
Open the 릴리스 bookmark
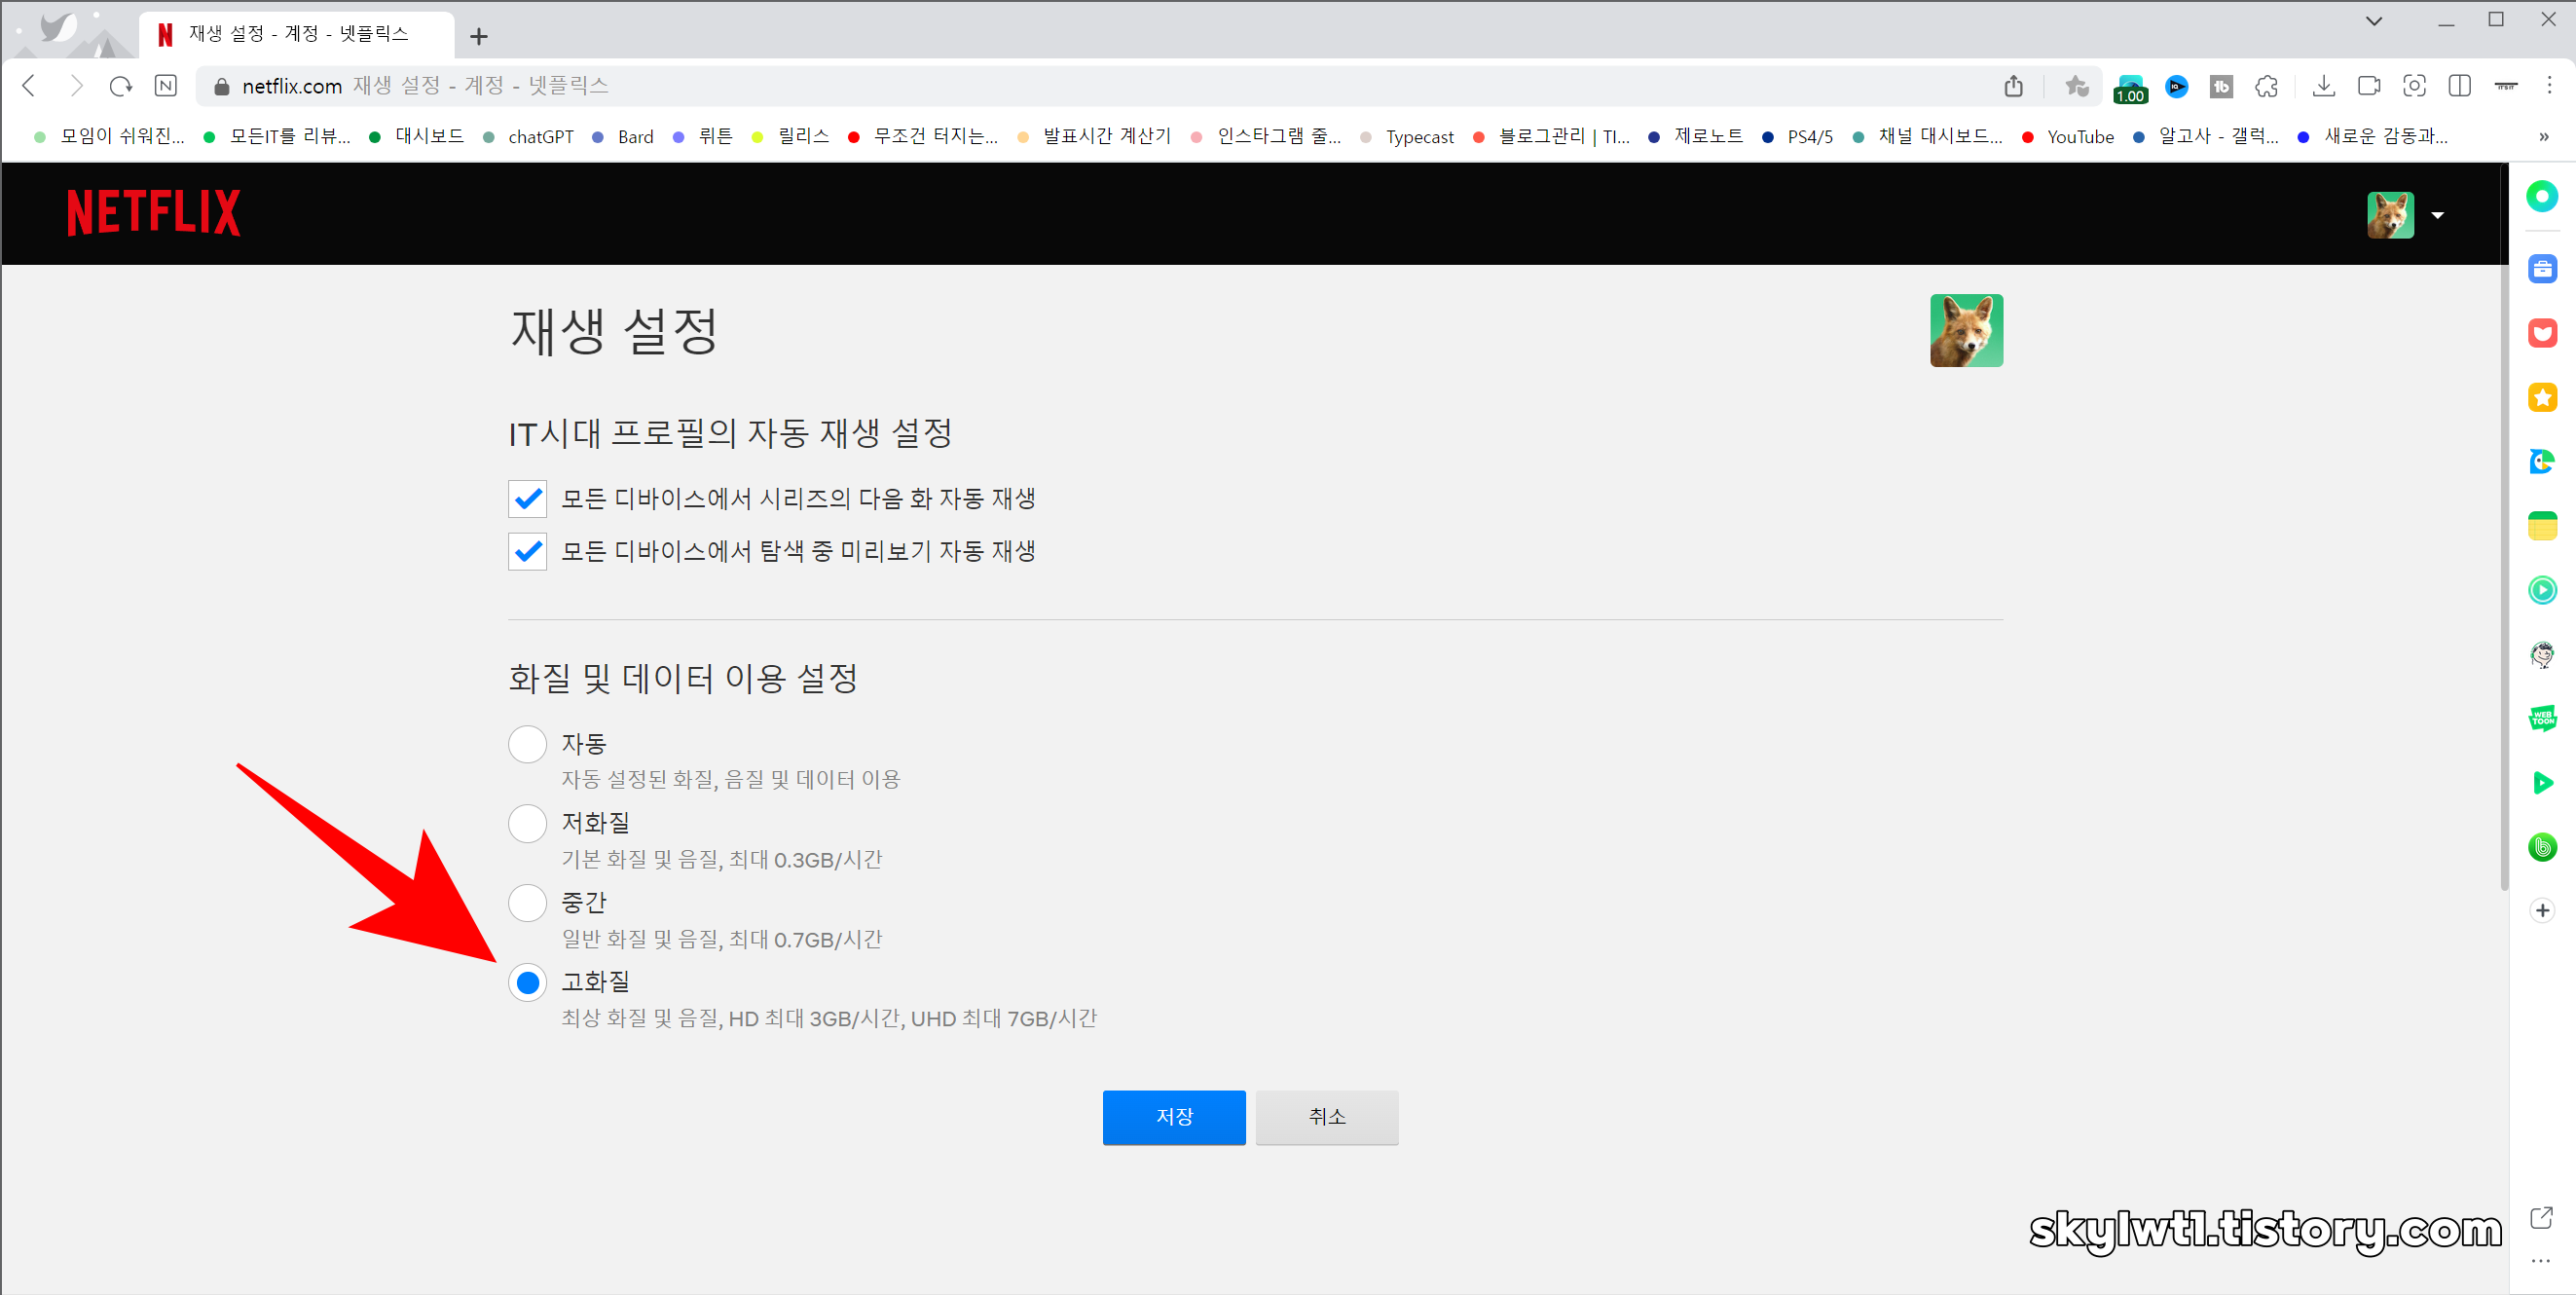(791, 136)
